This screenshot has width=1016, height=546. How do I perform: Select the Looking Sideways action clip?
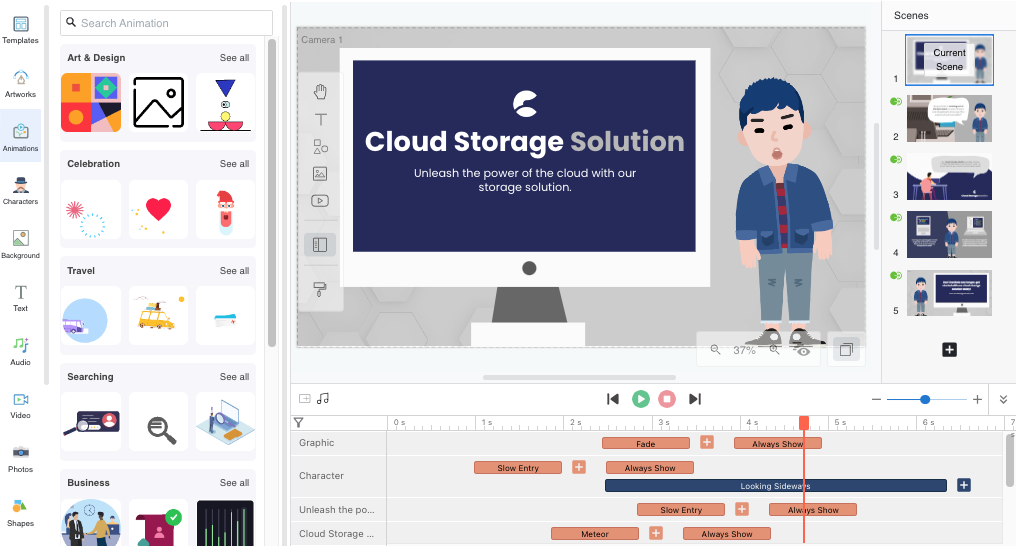pyautogui.click(x=775, y=486)
